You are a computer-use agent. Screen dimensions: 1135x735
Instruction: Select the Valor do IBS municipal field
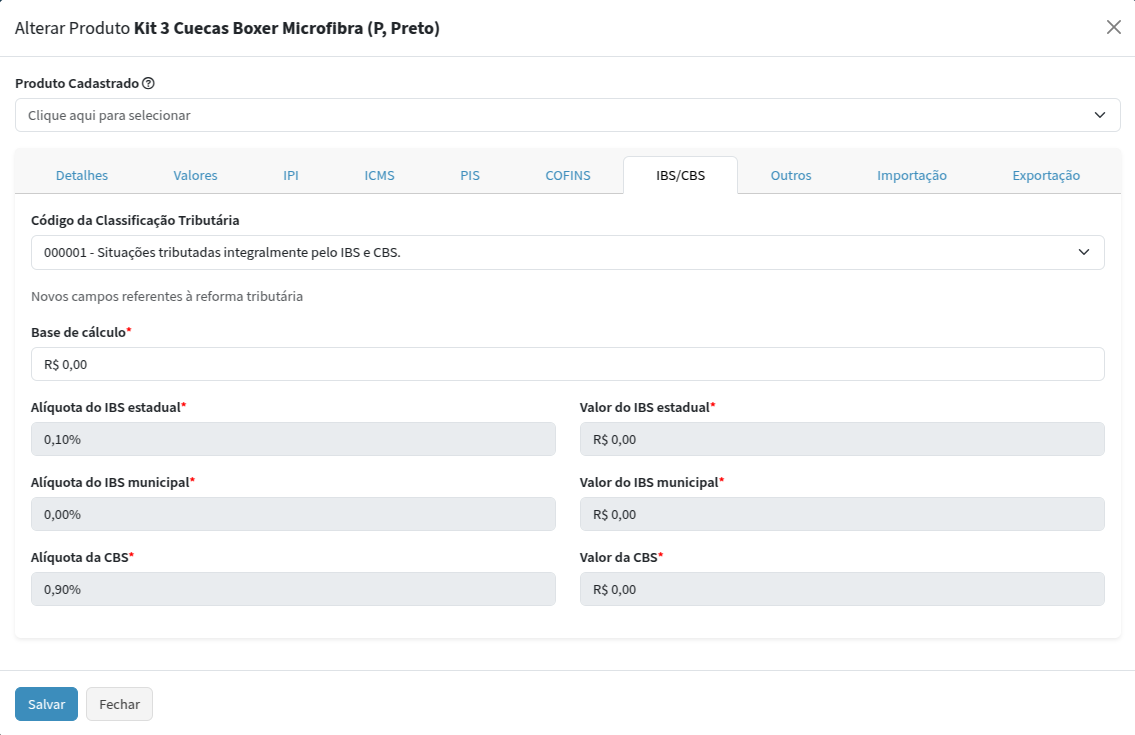click(842, 514)
